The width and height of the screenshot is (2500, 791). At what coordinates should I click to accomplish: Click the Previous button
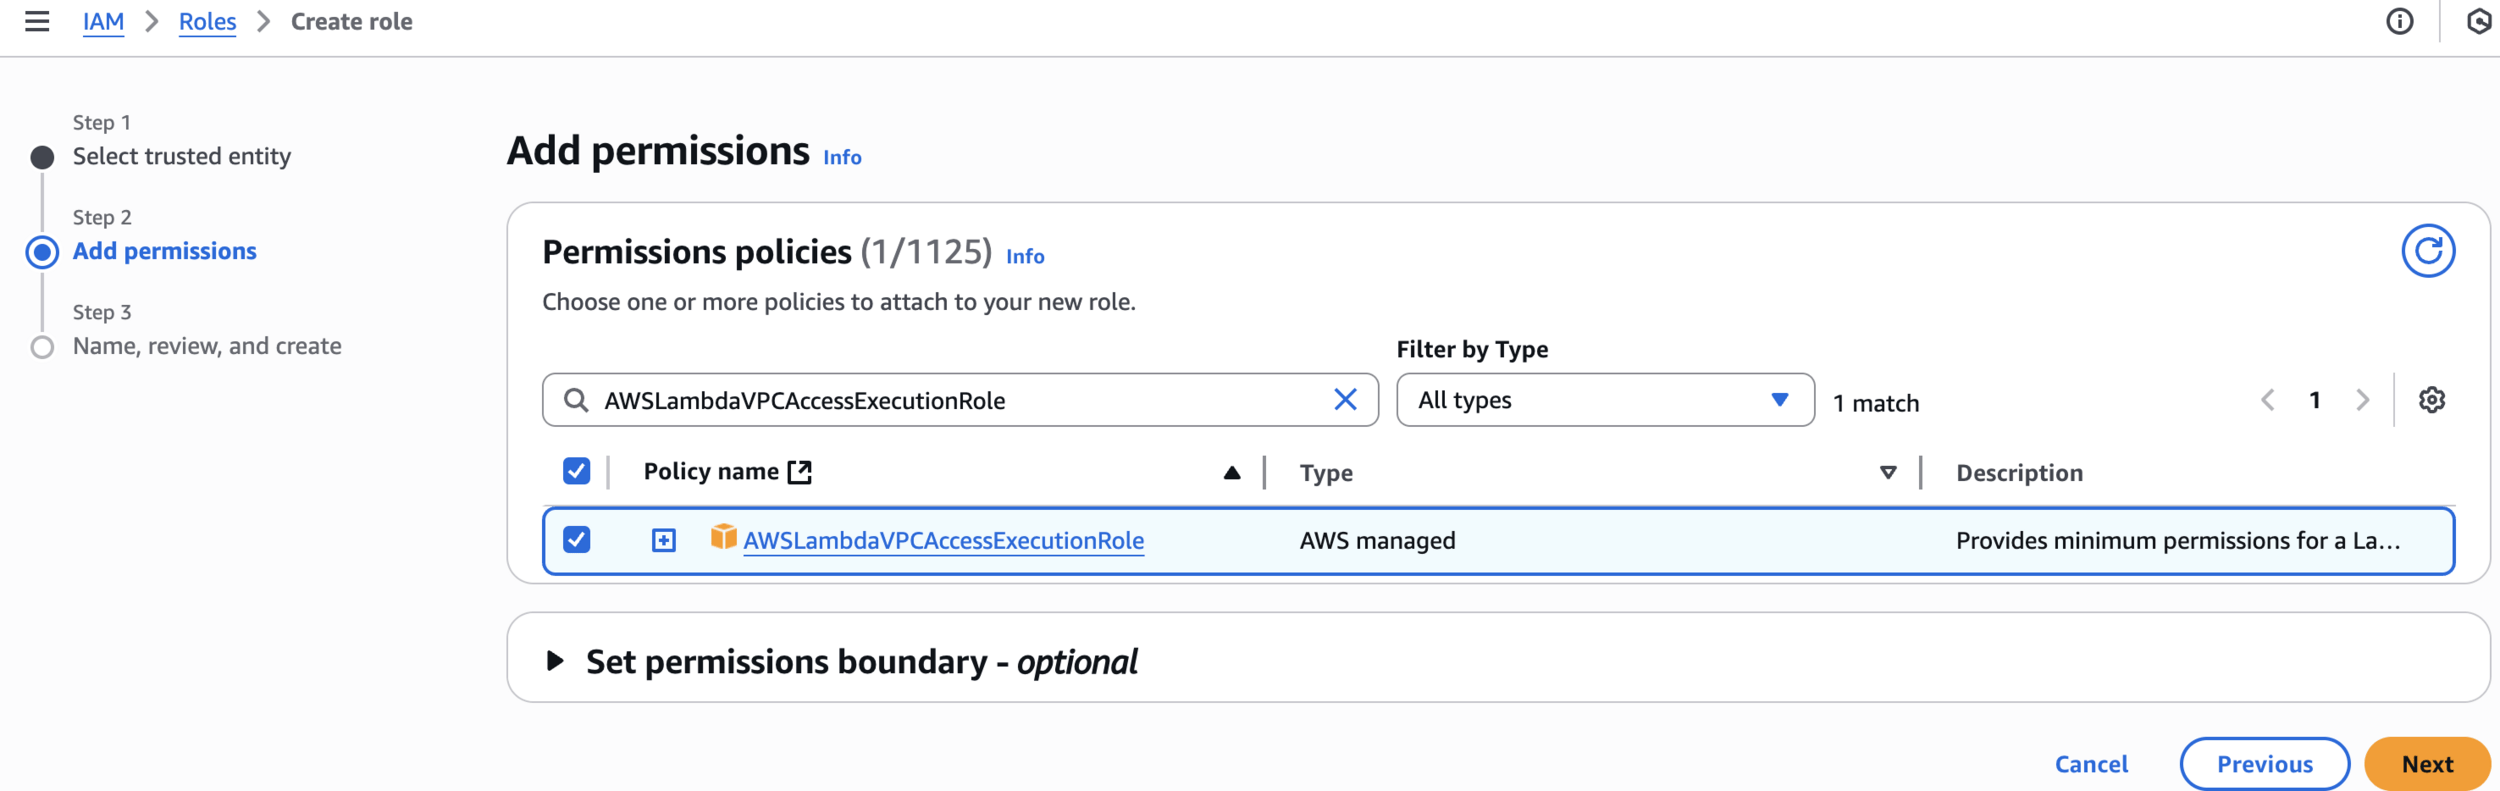[2264, 764]
